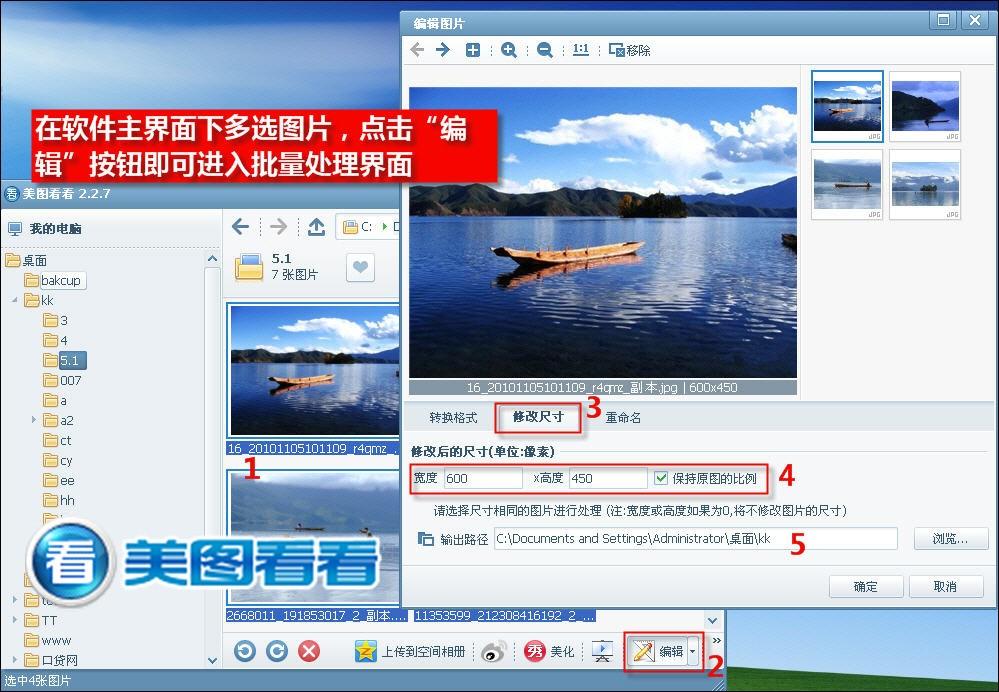Open dropdown arrow next to 编辑 button

(693, 652)
